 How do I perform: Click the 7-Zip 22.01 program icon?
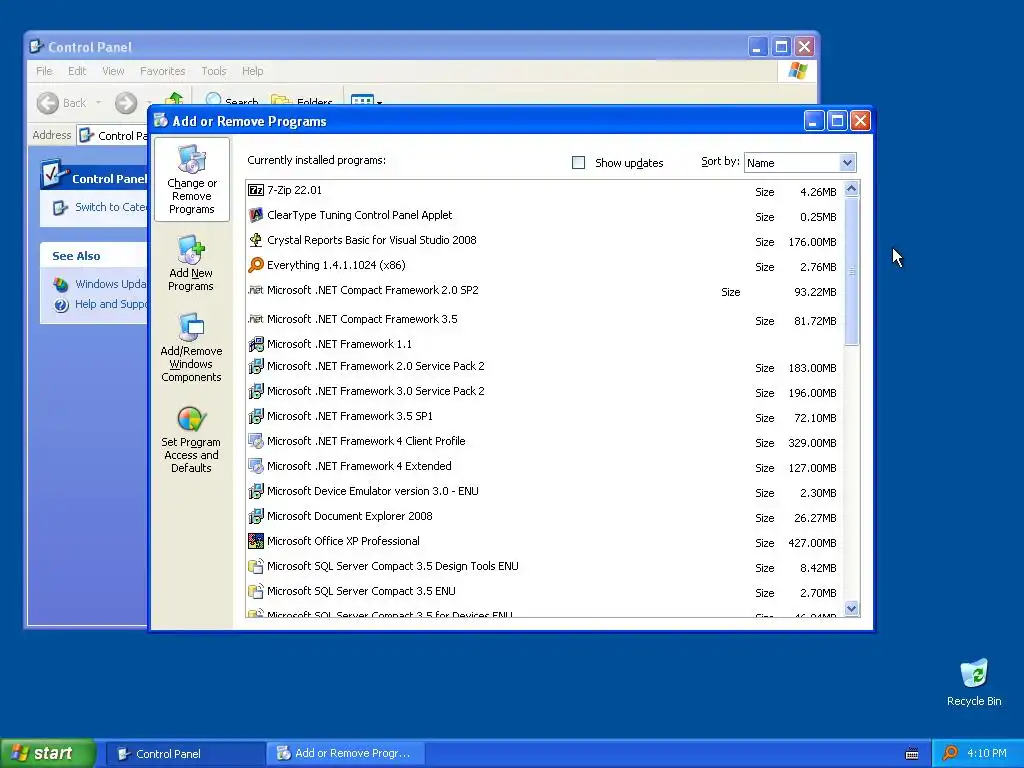256,190
